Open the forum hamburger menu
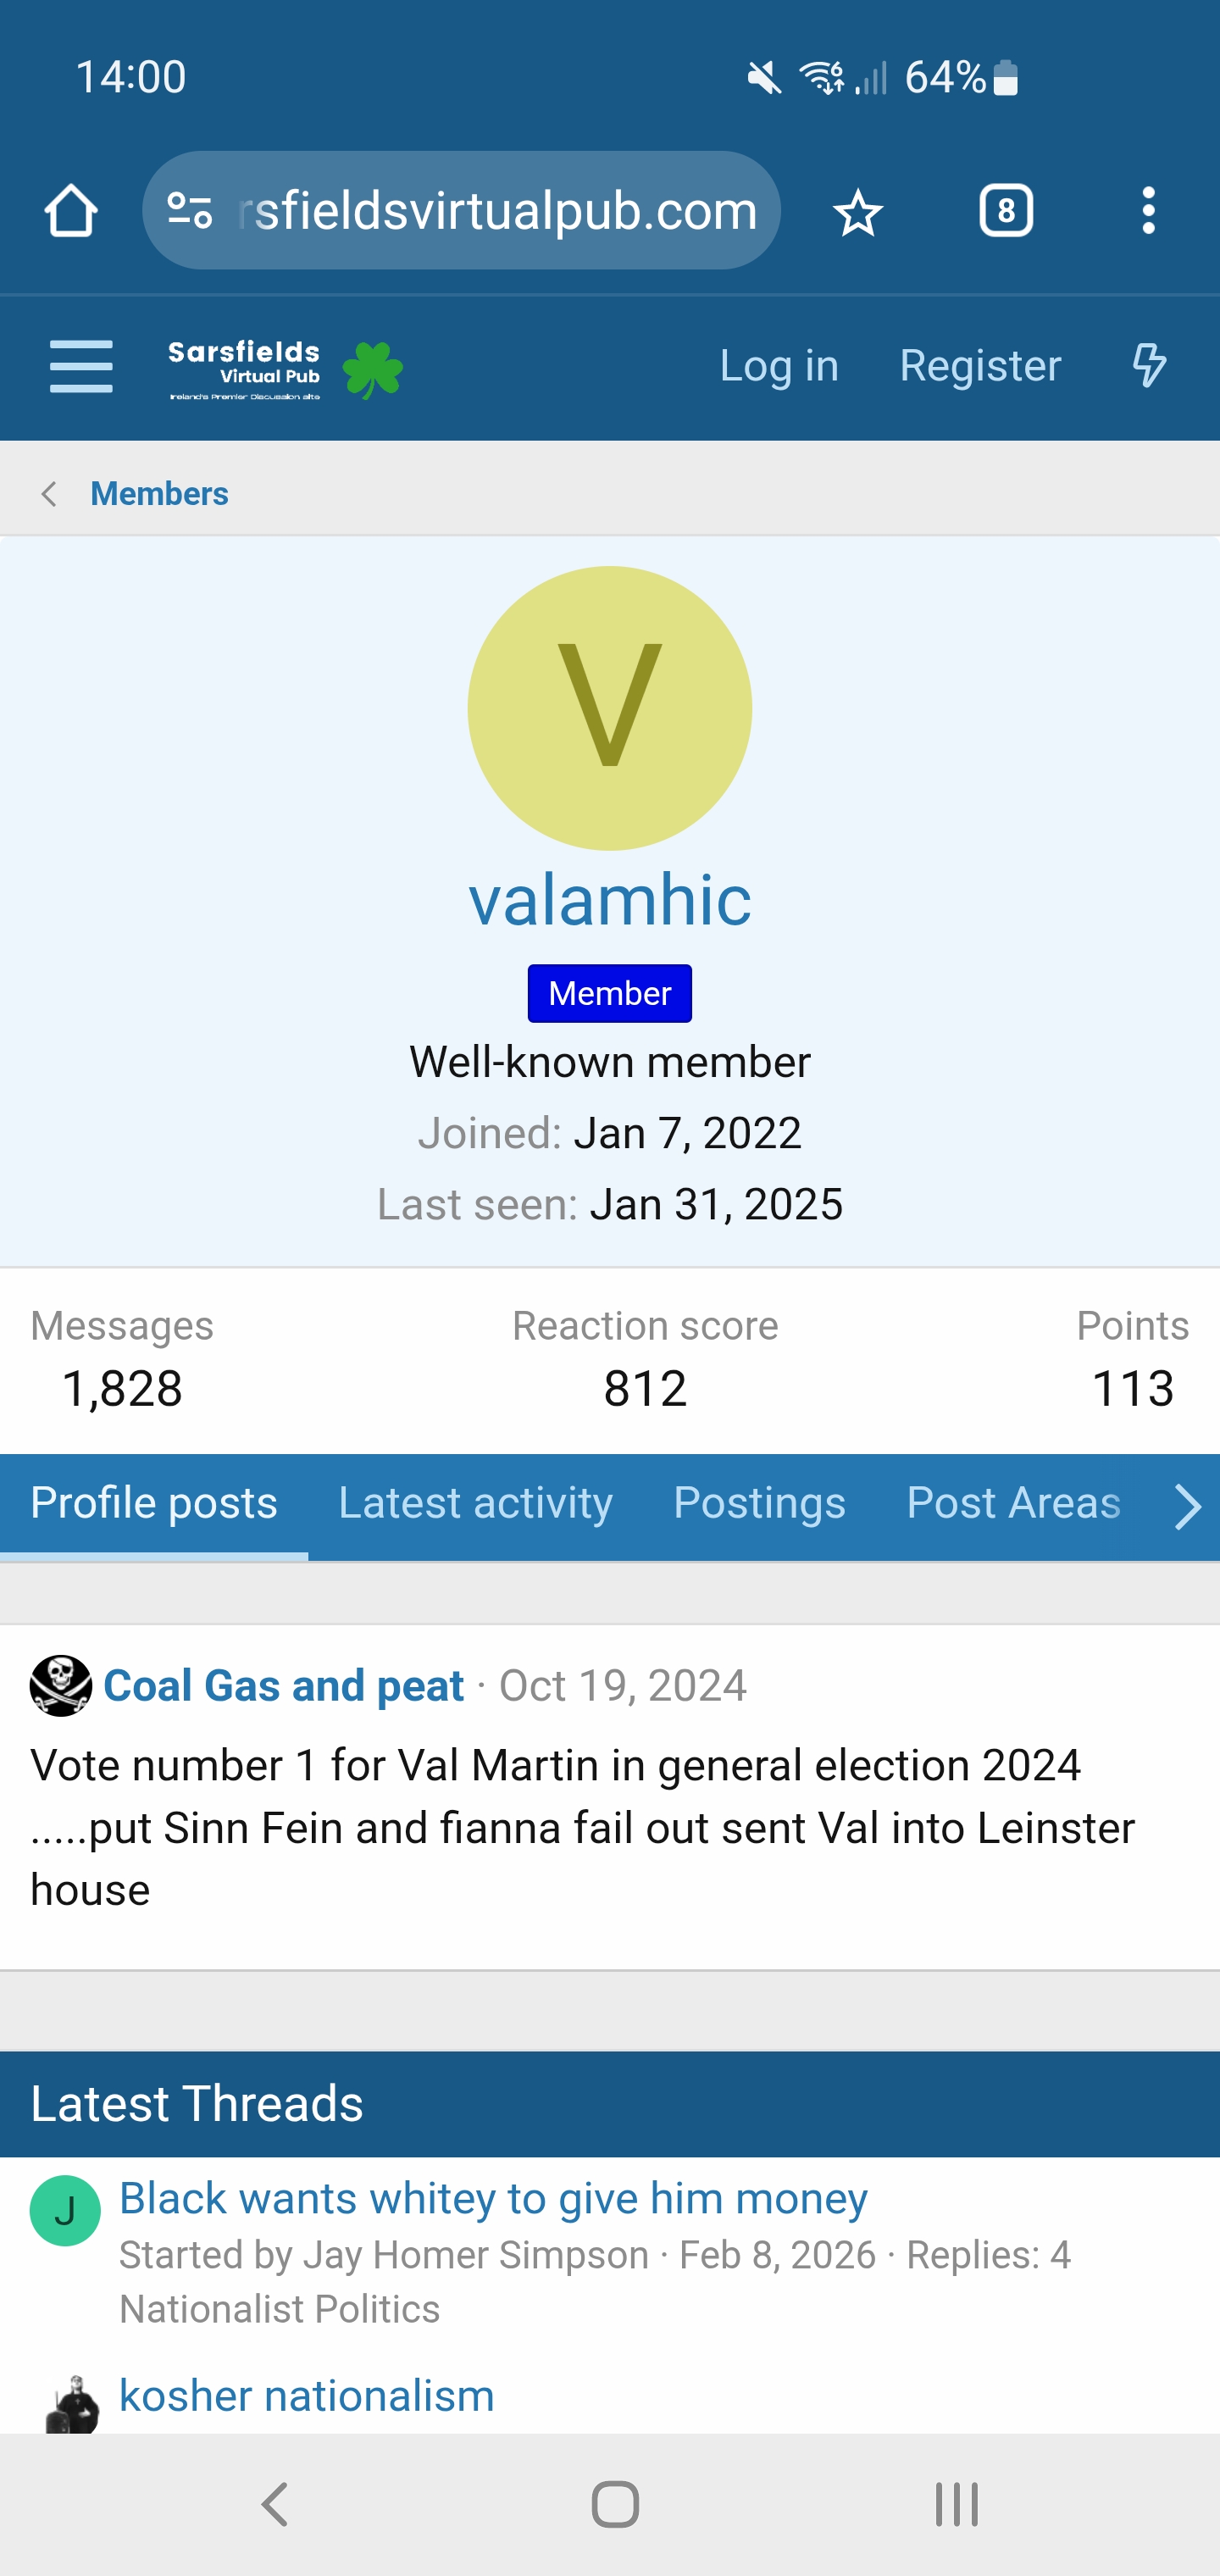Image resolution: width=1220 pixels, height=2576 pixels. pos(81,366)
